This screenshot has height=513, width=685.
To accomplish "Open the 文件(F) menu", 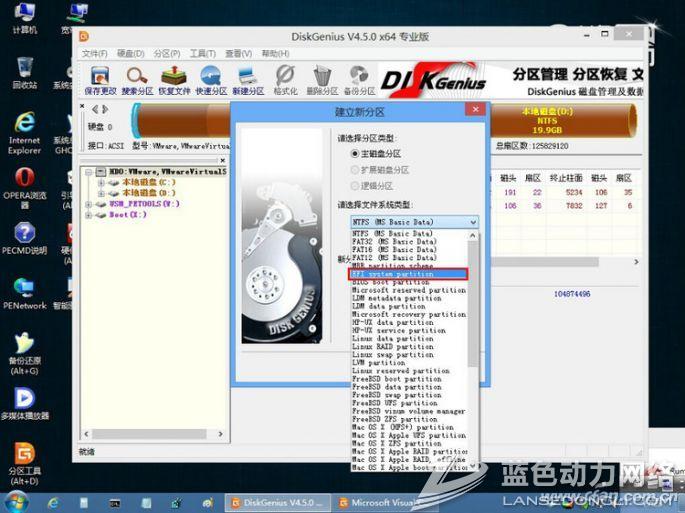I will pos(94,53).
